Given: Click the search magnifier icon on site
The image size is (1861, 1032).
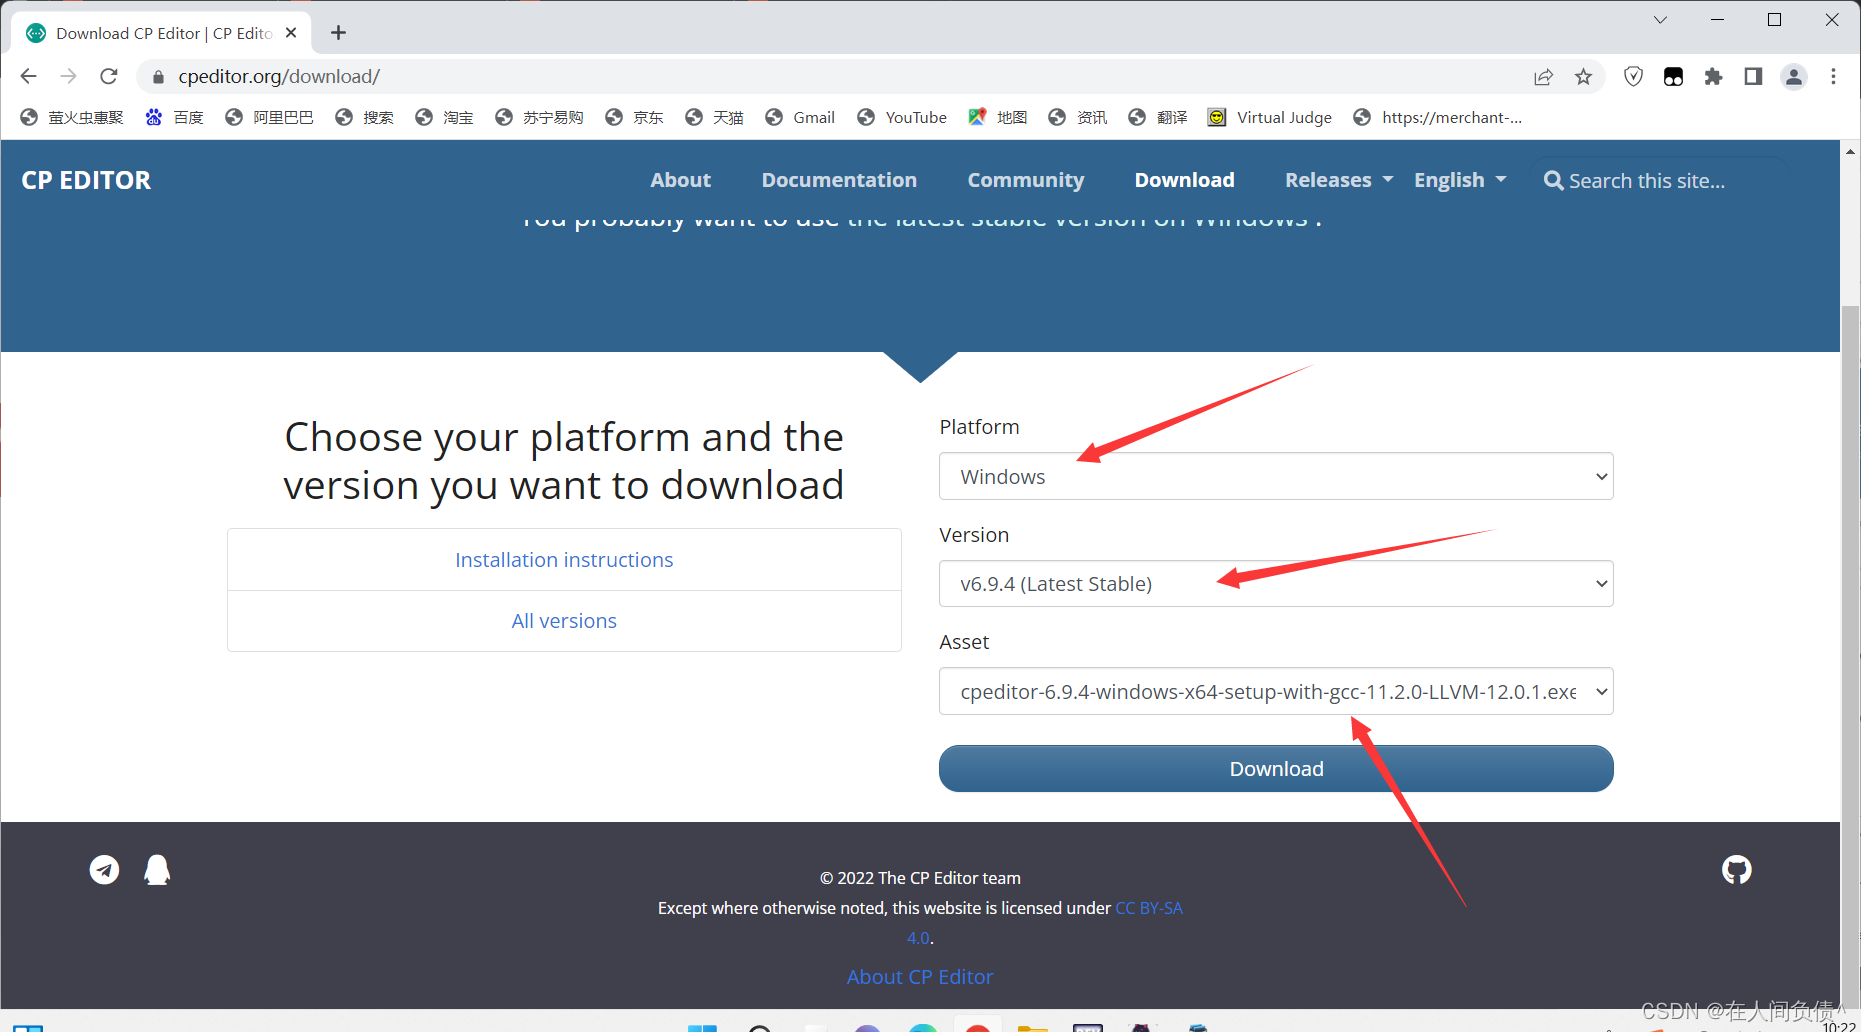Looking at the screenshot, I should pos(1553,181).
